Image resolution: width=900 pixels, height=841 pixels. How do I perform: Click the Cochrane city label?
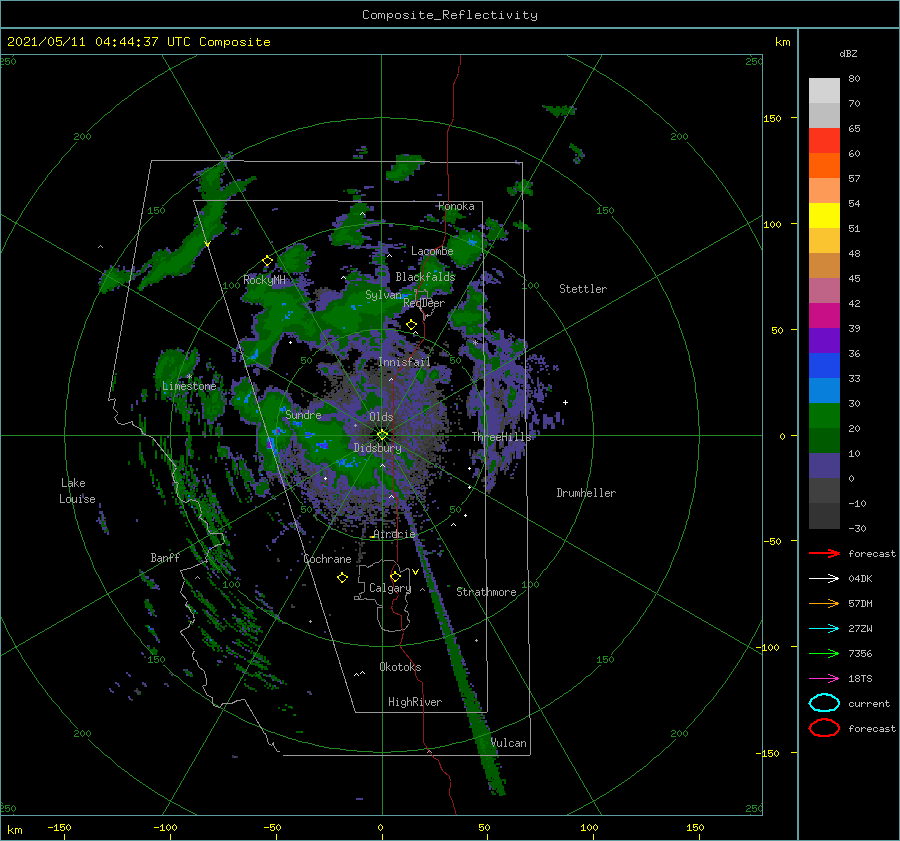pos(327,559)
